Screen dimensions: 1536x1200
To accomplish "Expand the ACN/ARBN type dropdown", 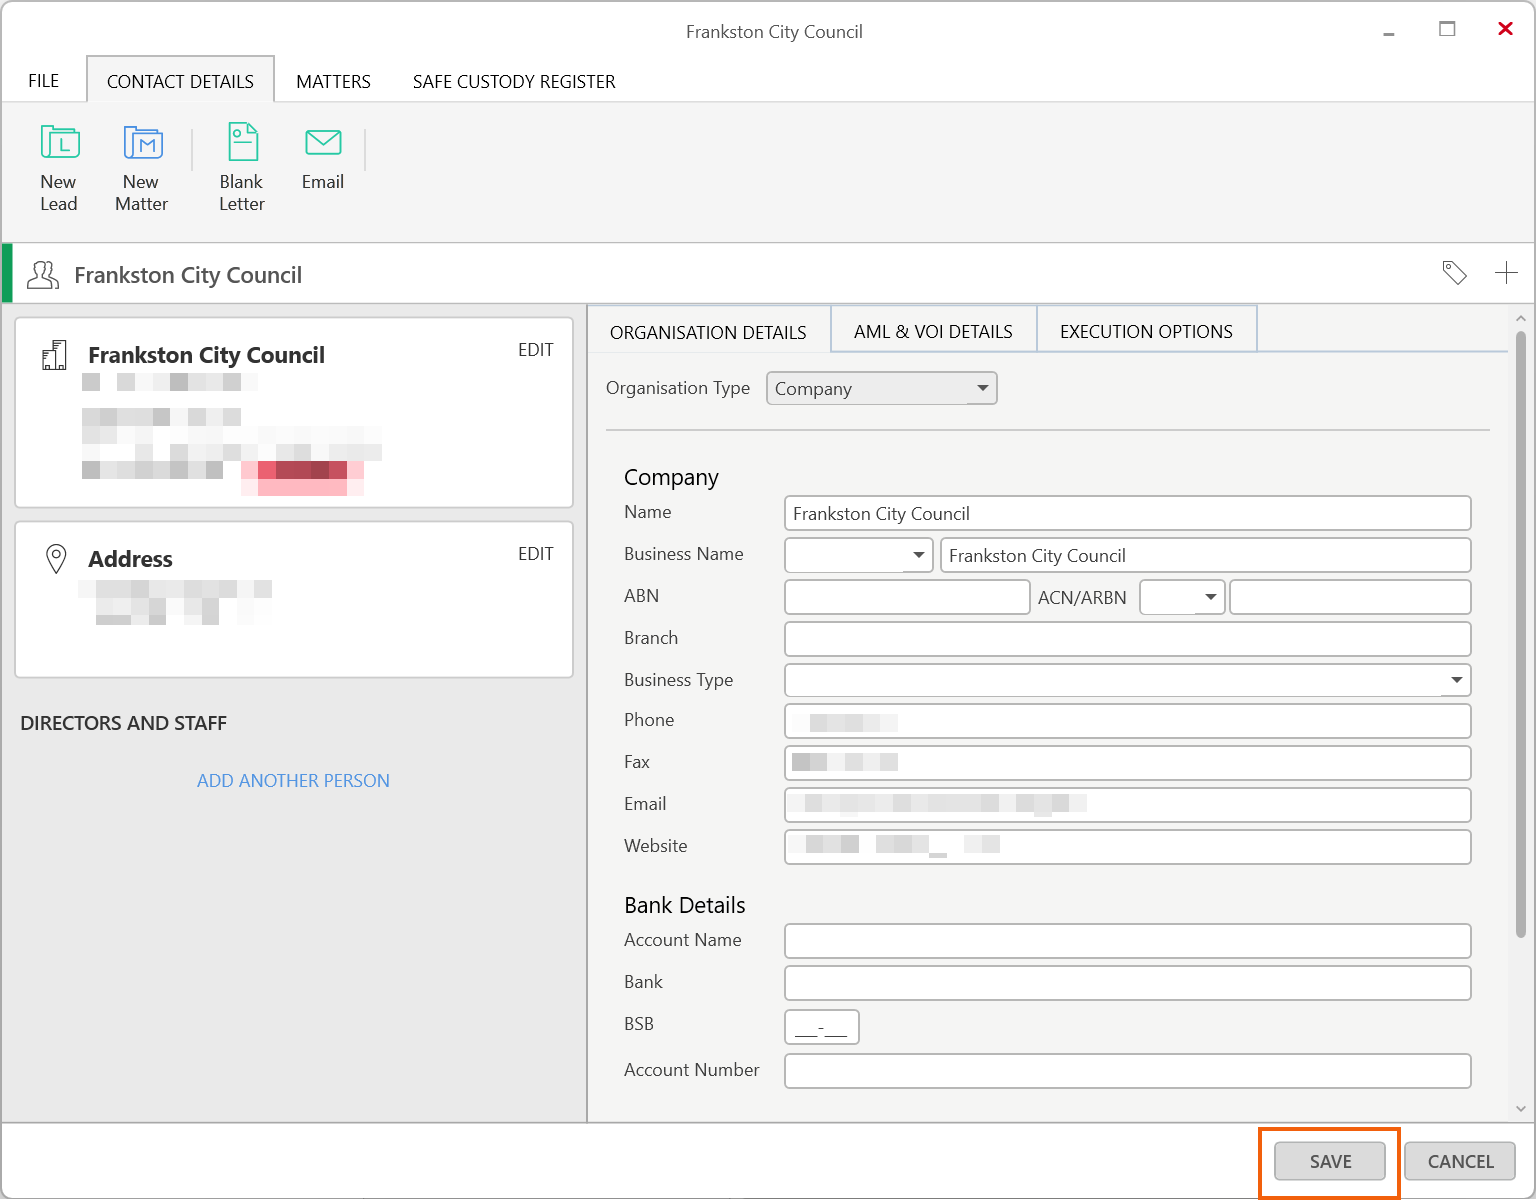I will pyautogui.click(x=1210, y=597).
